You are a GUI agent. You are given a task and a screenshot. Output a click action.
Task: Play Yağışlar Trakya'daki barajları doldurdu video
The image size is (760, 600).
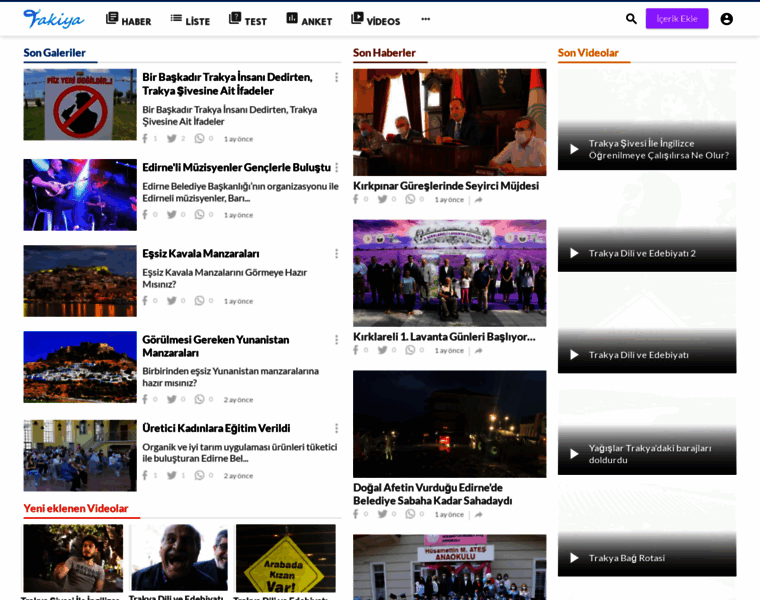[x=574, y=454]
